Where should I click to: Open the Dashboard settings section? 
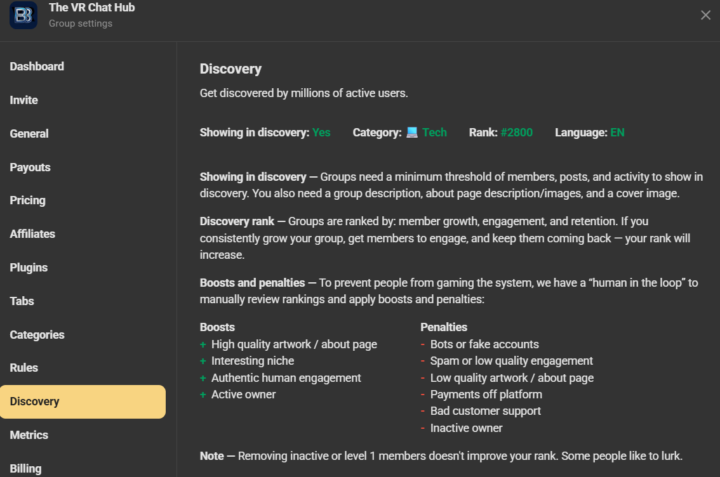point(37,67)
